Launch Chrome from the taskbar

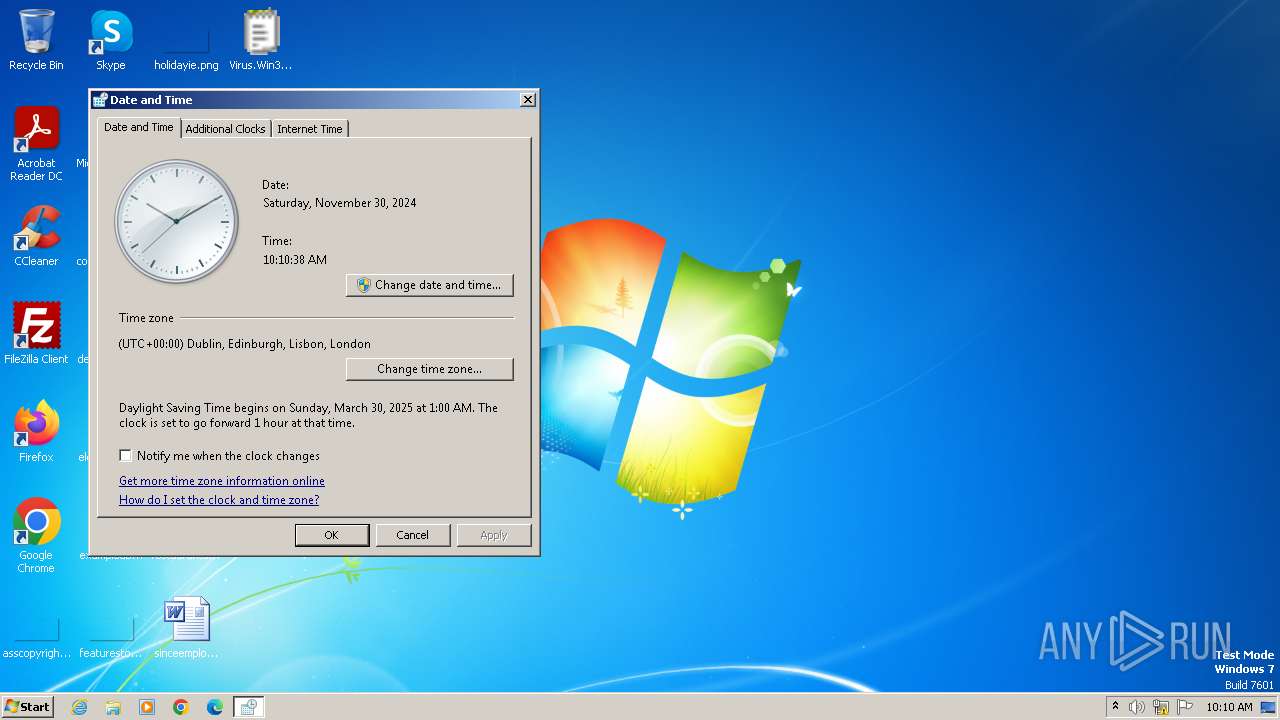(181, 707)
